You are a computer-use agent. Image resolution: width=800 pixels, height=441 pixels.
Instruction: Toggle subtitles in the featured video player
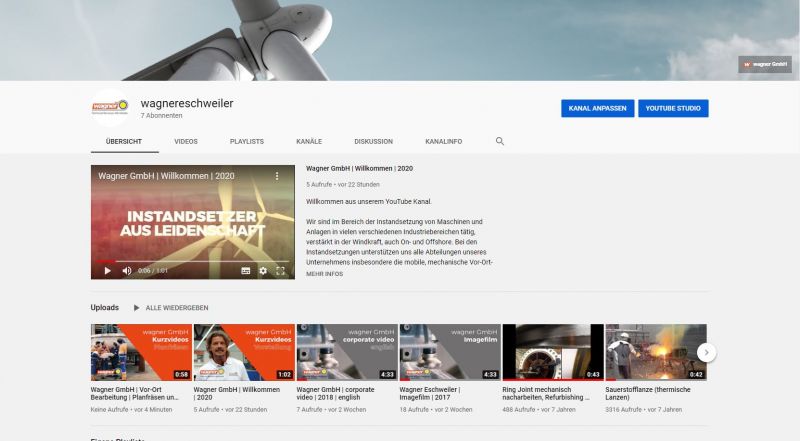click(x=245, y=271)
